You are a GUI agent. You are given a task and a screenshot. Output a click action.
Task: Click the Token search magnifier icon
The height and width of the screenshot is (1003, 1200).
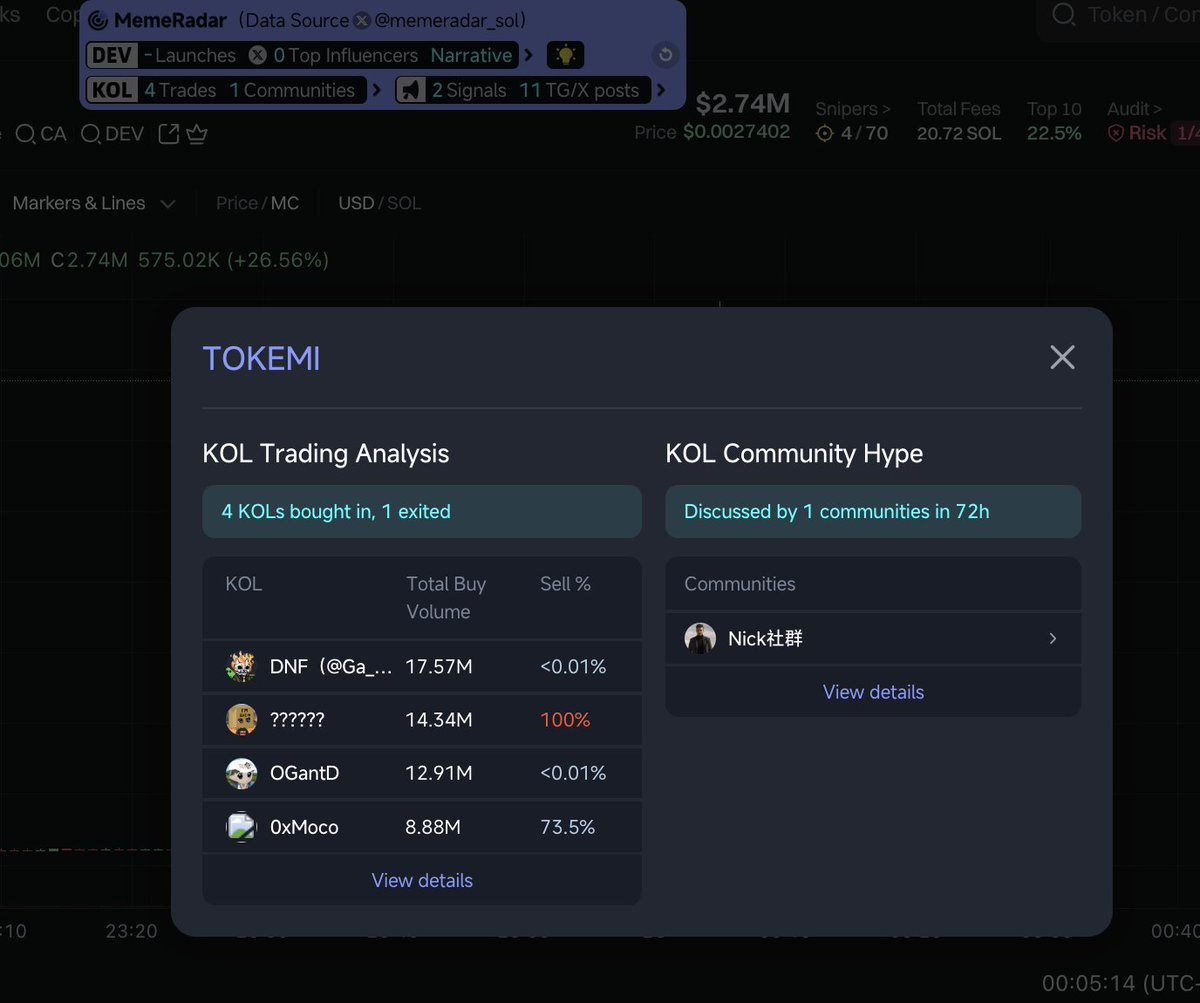[x=1065, y=15]
